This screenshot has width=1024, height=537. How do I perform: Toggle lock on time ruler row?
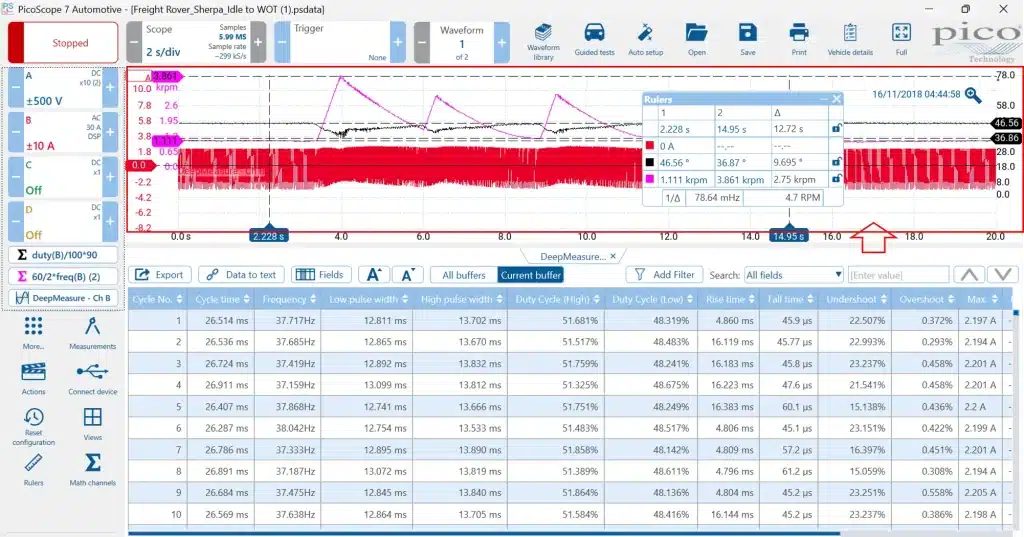[836, 129]
